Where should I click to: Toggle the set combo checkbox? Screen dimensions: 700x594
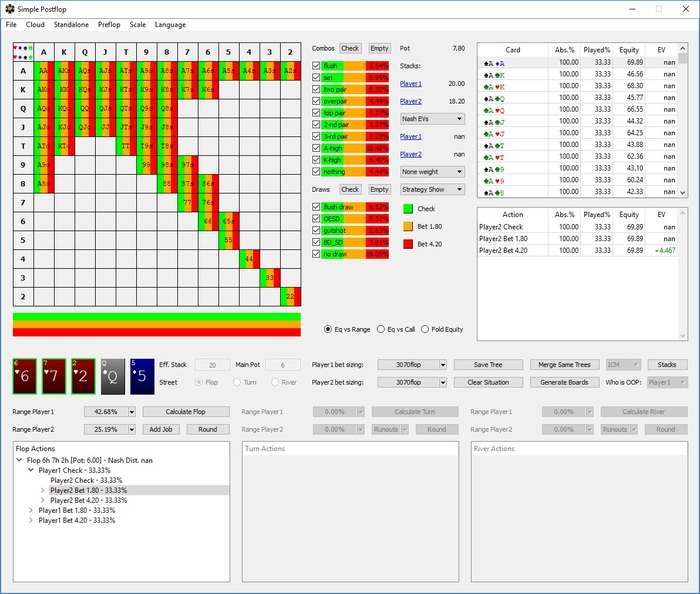[x=316, y=77]
